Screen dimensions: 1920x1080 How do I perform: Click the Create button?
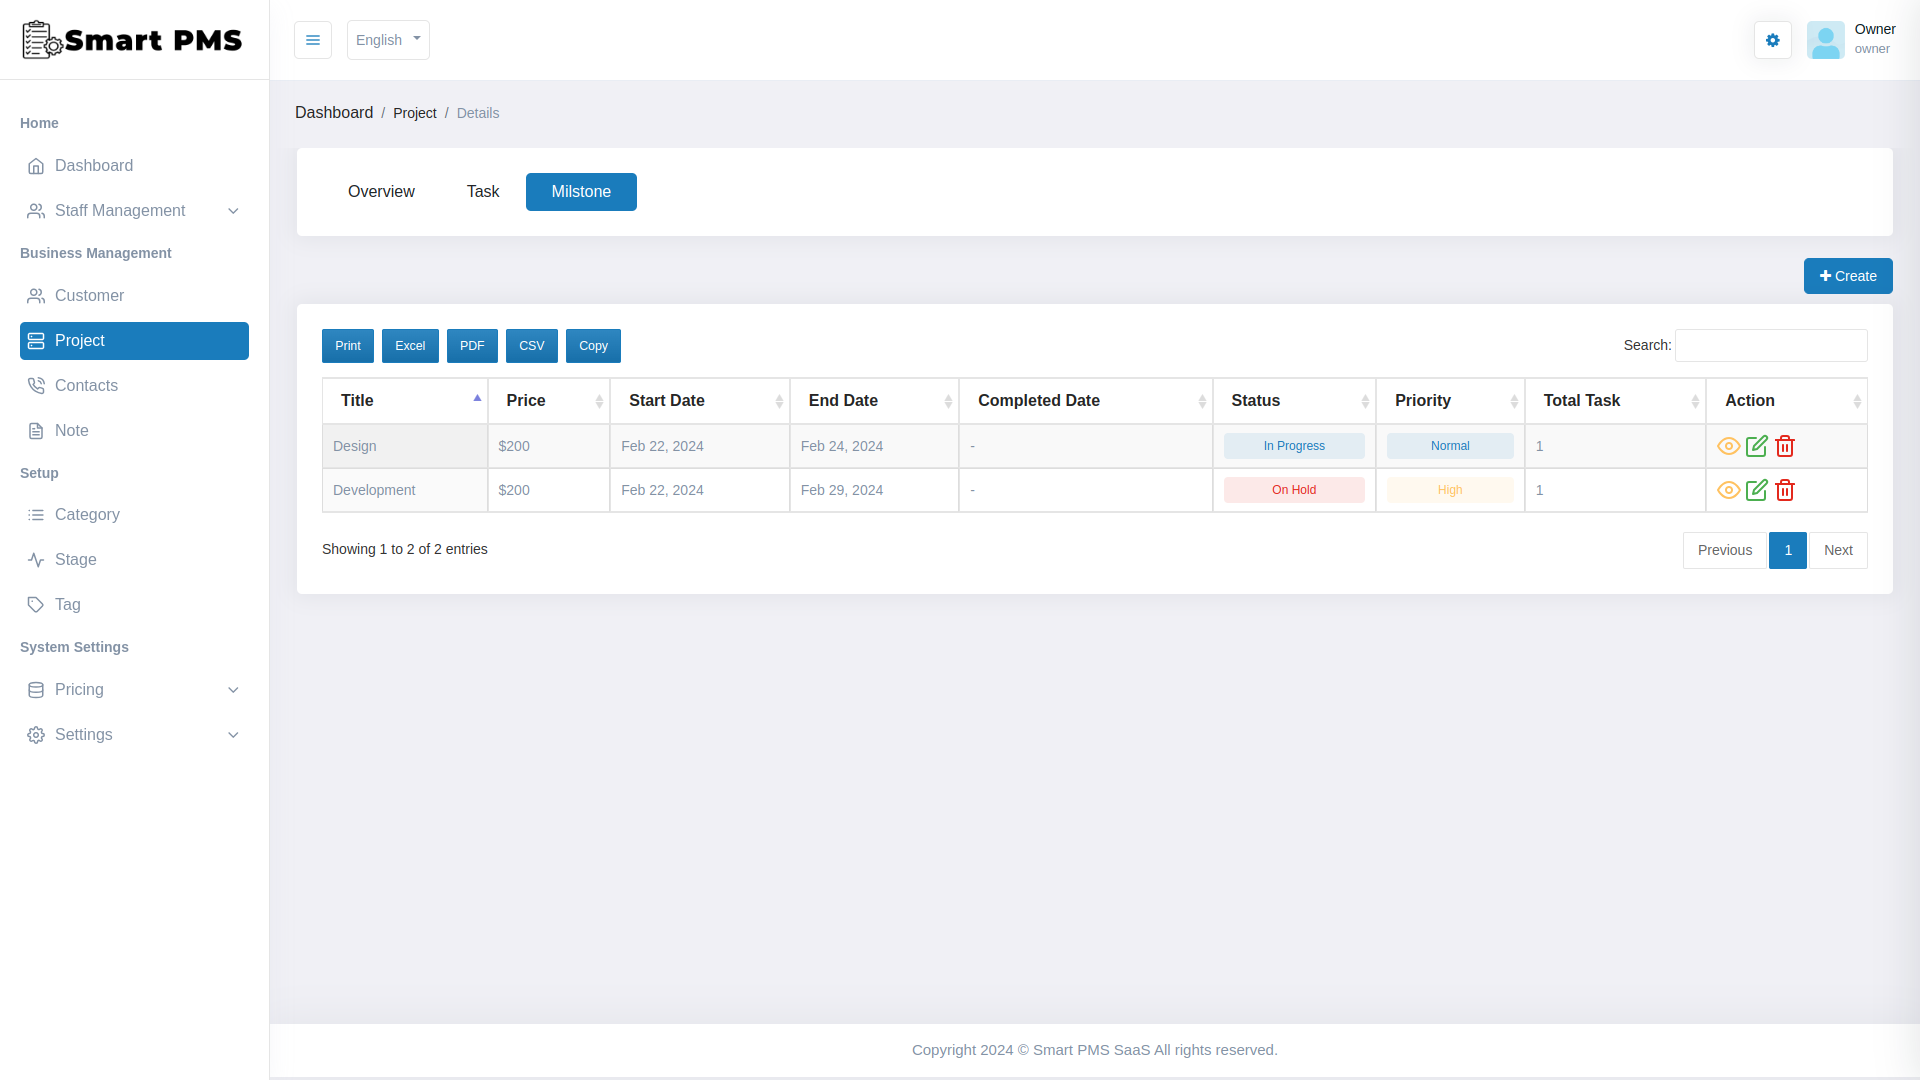1847,276
